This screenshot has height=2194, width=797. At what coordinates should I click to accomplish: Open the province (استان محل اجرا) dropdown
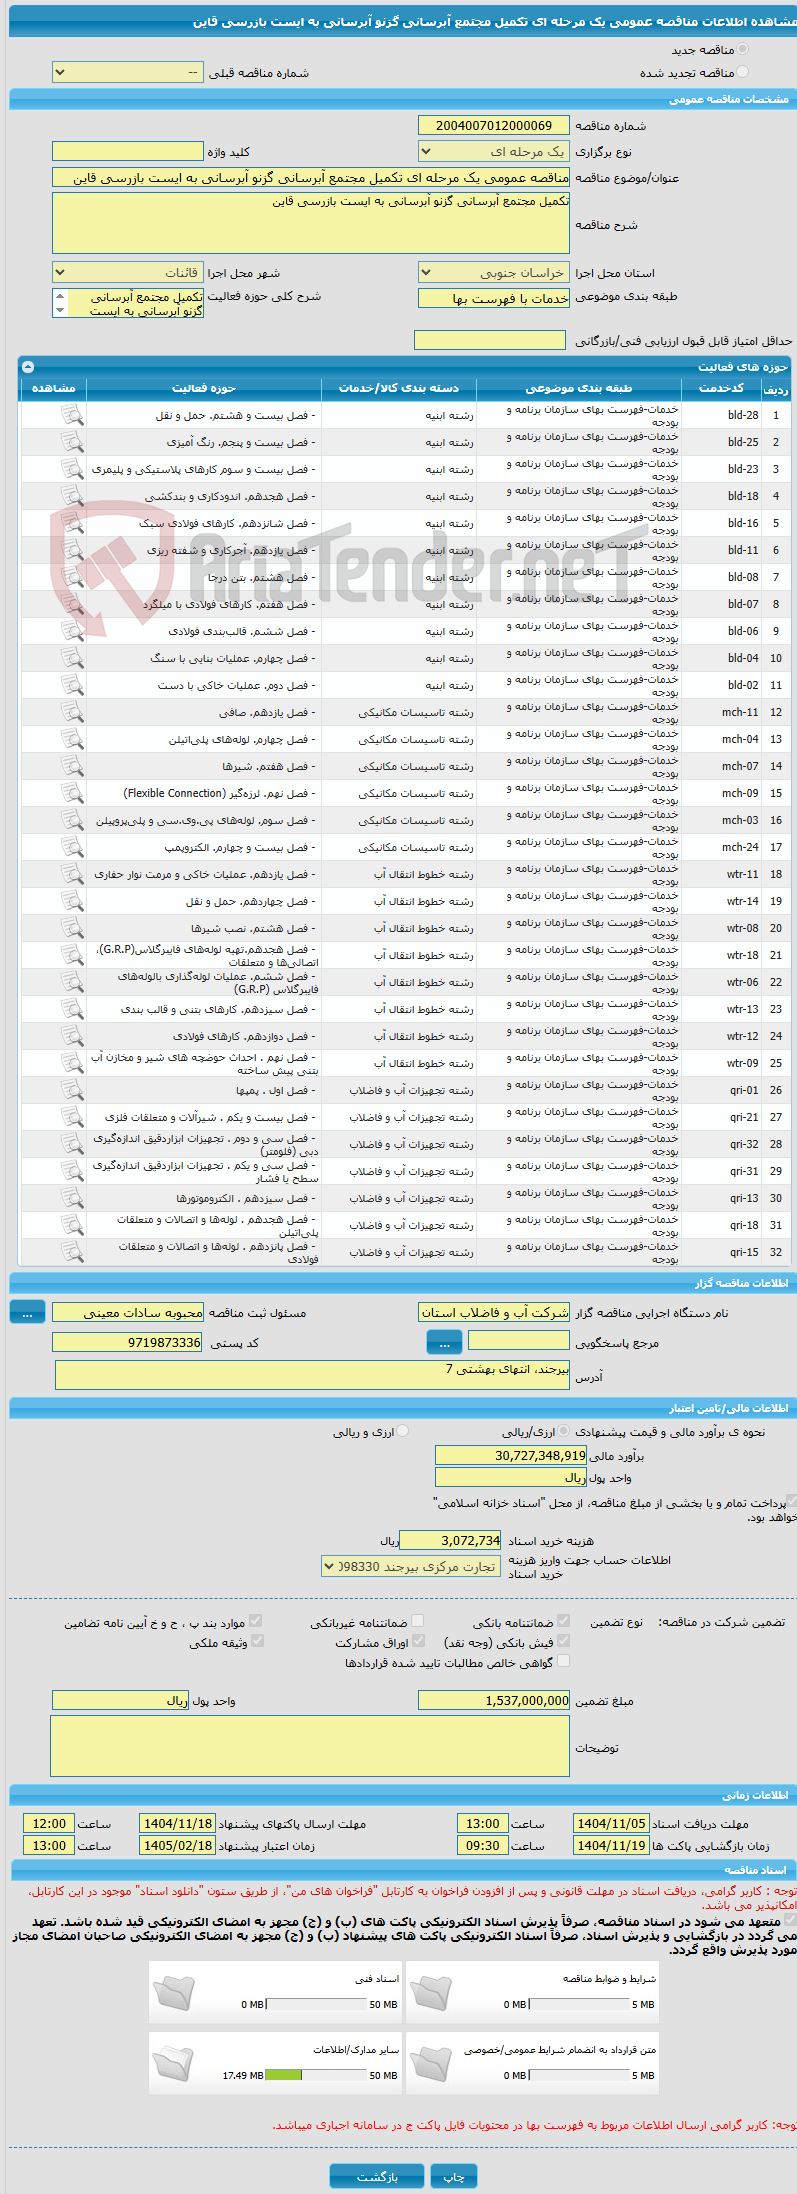click(494, 273)
